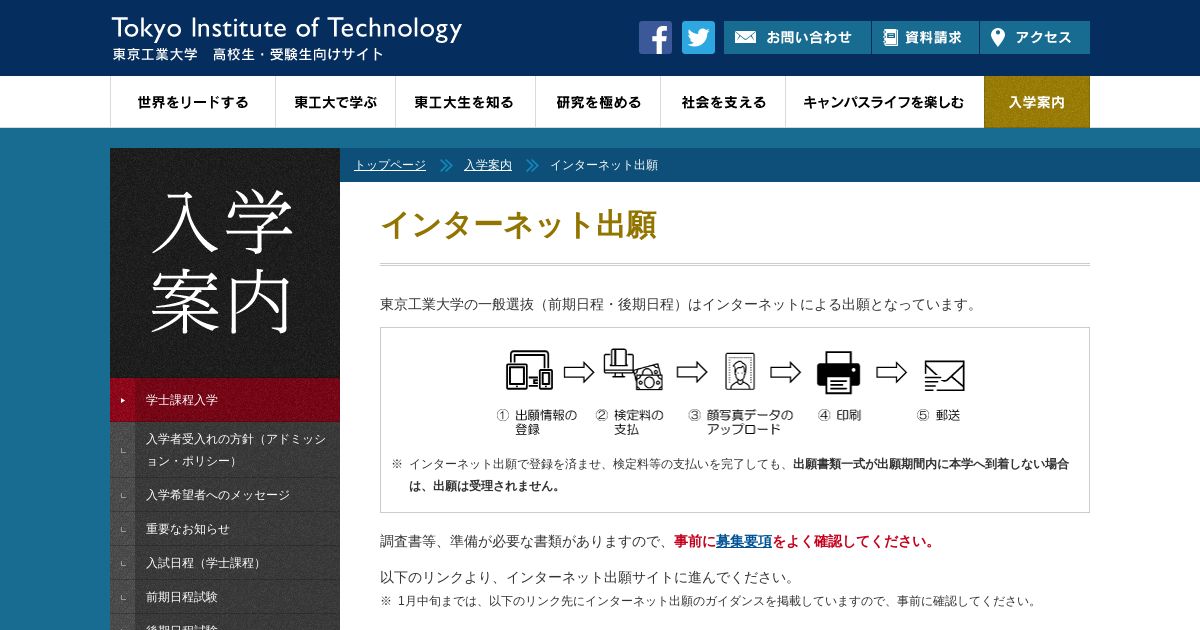Click the envelope icon for 郵送 step

click(x=944, y=375)
